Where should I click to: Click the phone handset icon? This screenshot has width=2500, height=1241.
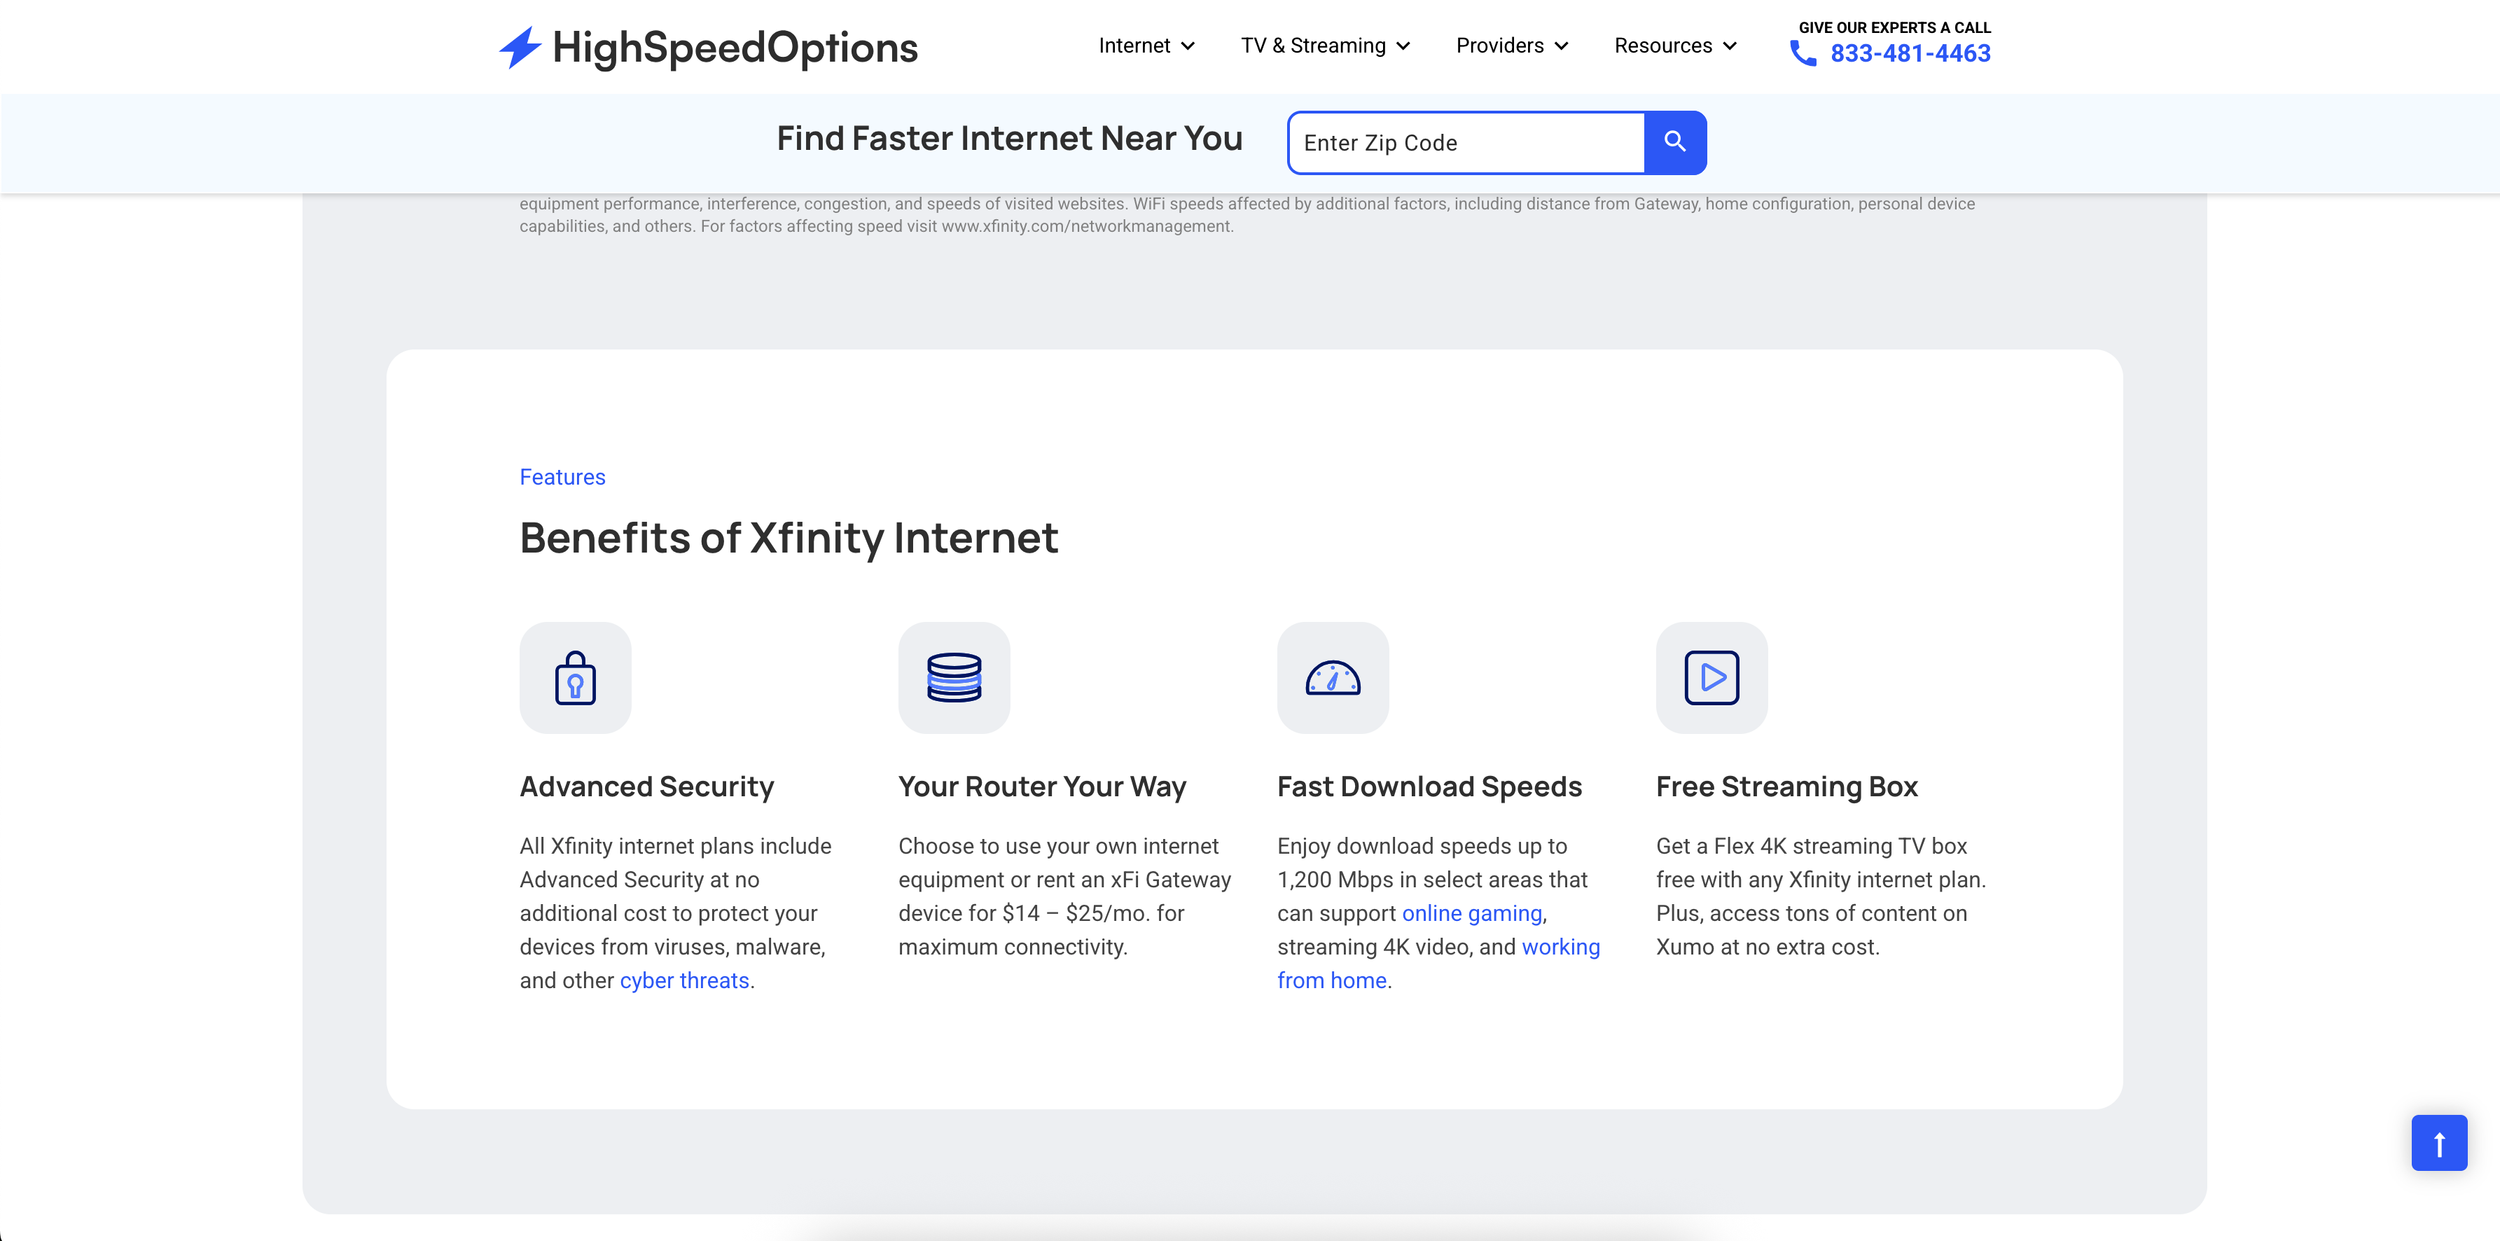[1802, 53]
